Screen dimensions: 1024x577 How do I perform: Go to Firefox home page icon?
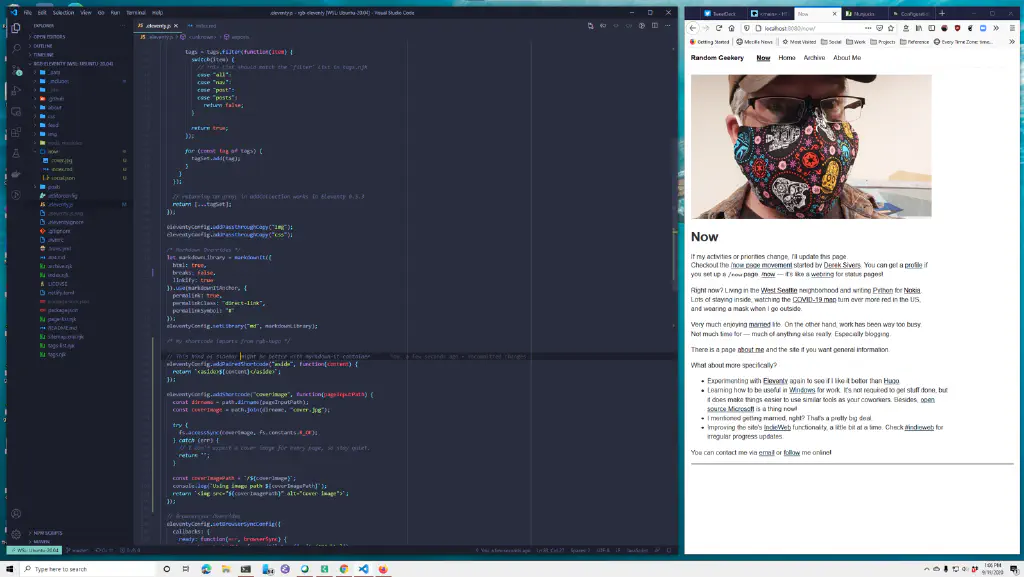(732, 28)
